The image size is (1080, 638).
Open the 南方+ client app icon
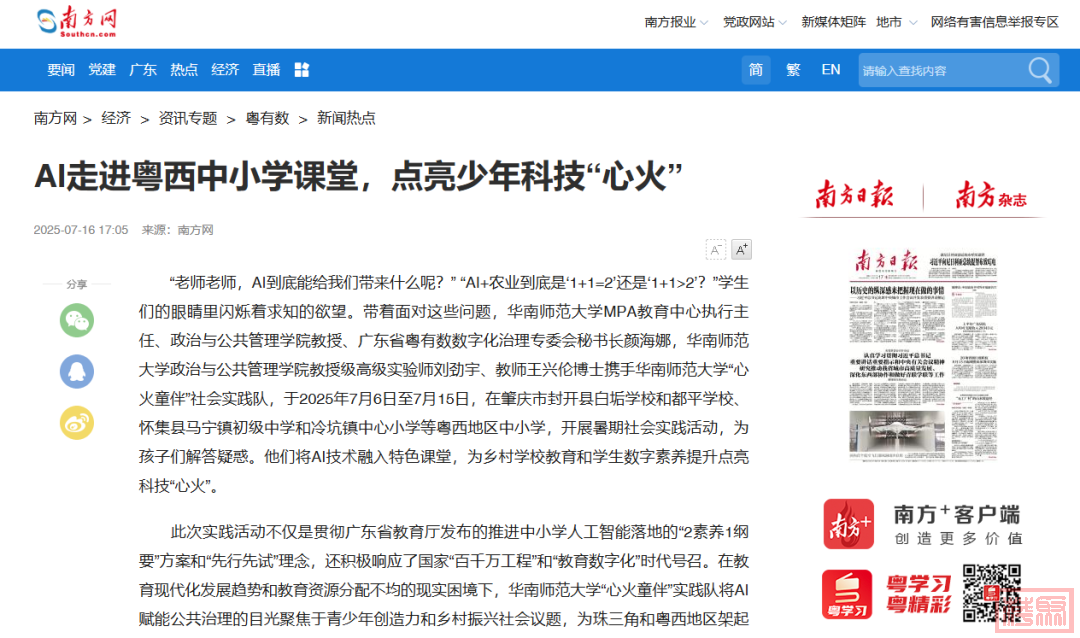(848, 525)
